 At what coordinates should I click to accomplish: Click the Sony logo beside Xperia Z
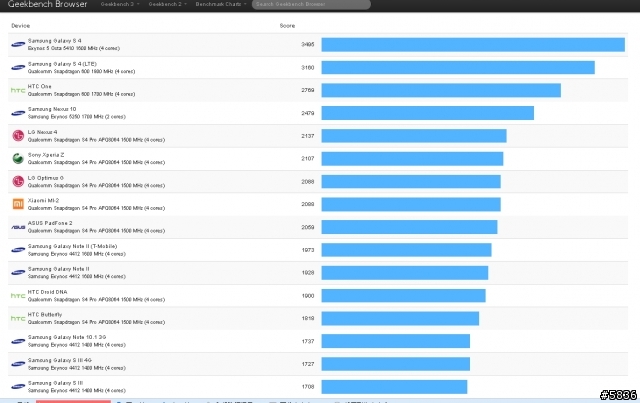click(x=18, y=158)
